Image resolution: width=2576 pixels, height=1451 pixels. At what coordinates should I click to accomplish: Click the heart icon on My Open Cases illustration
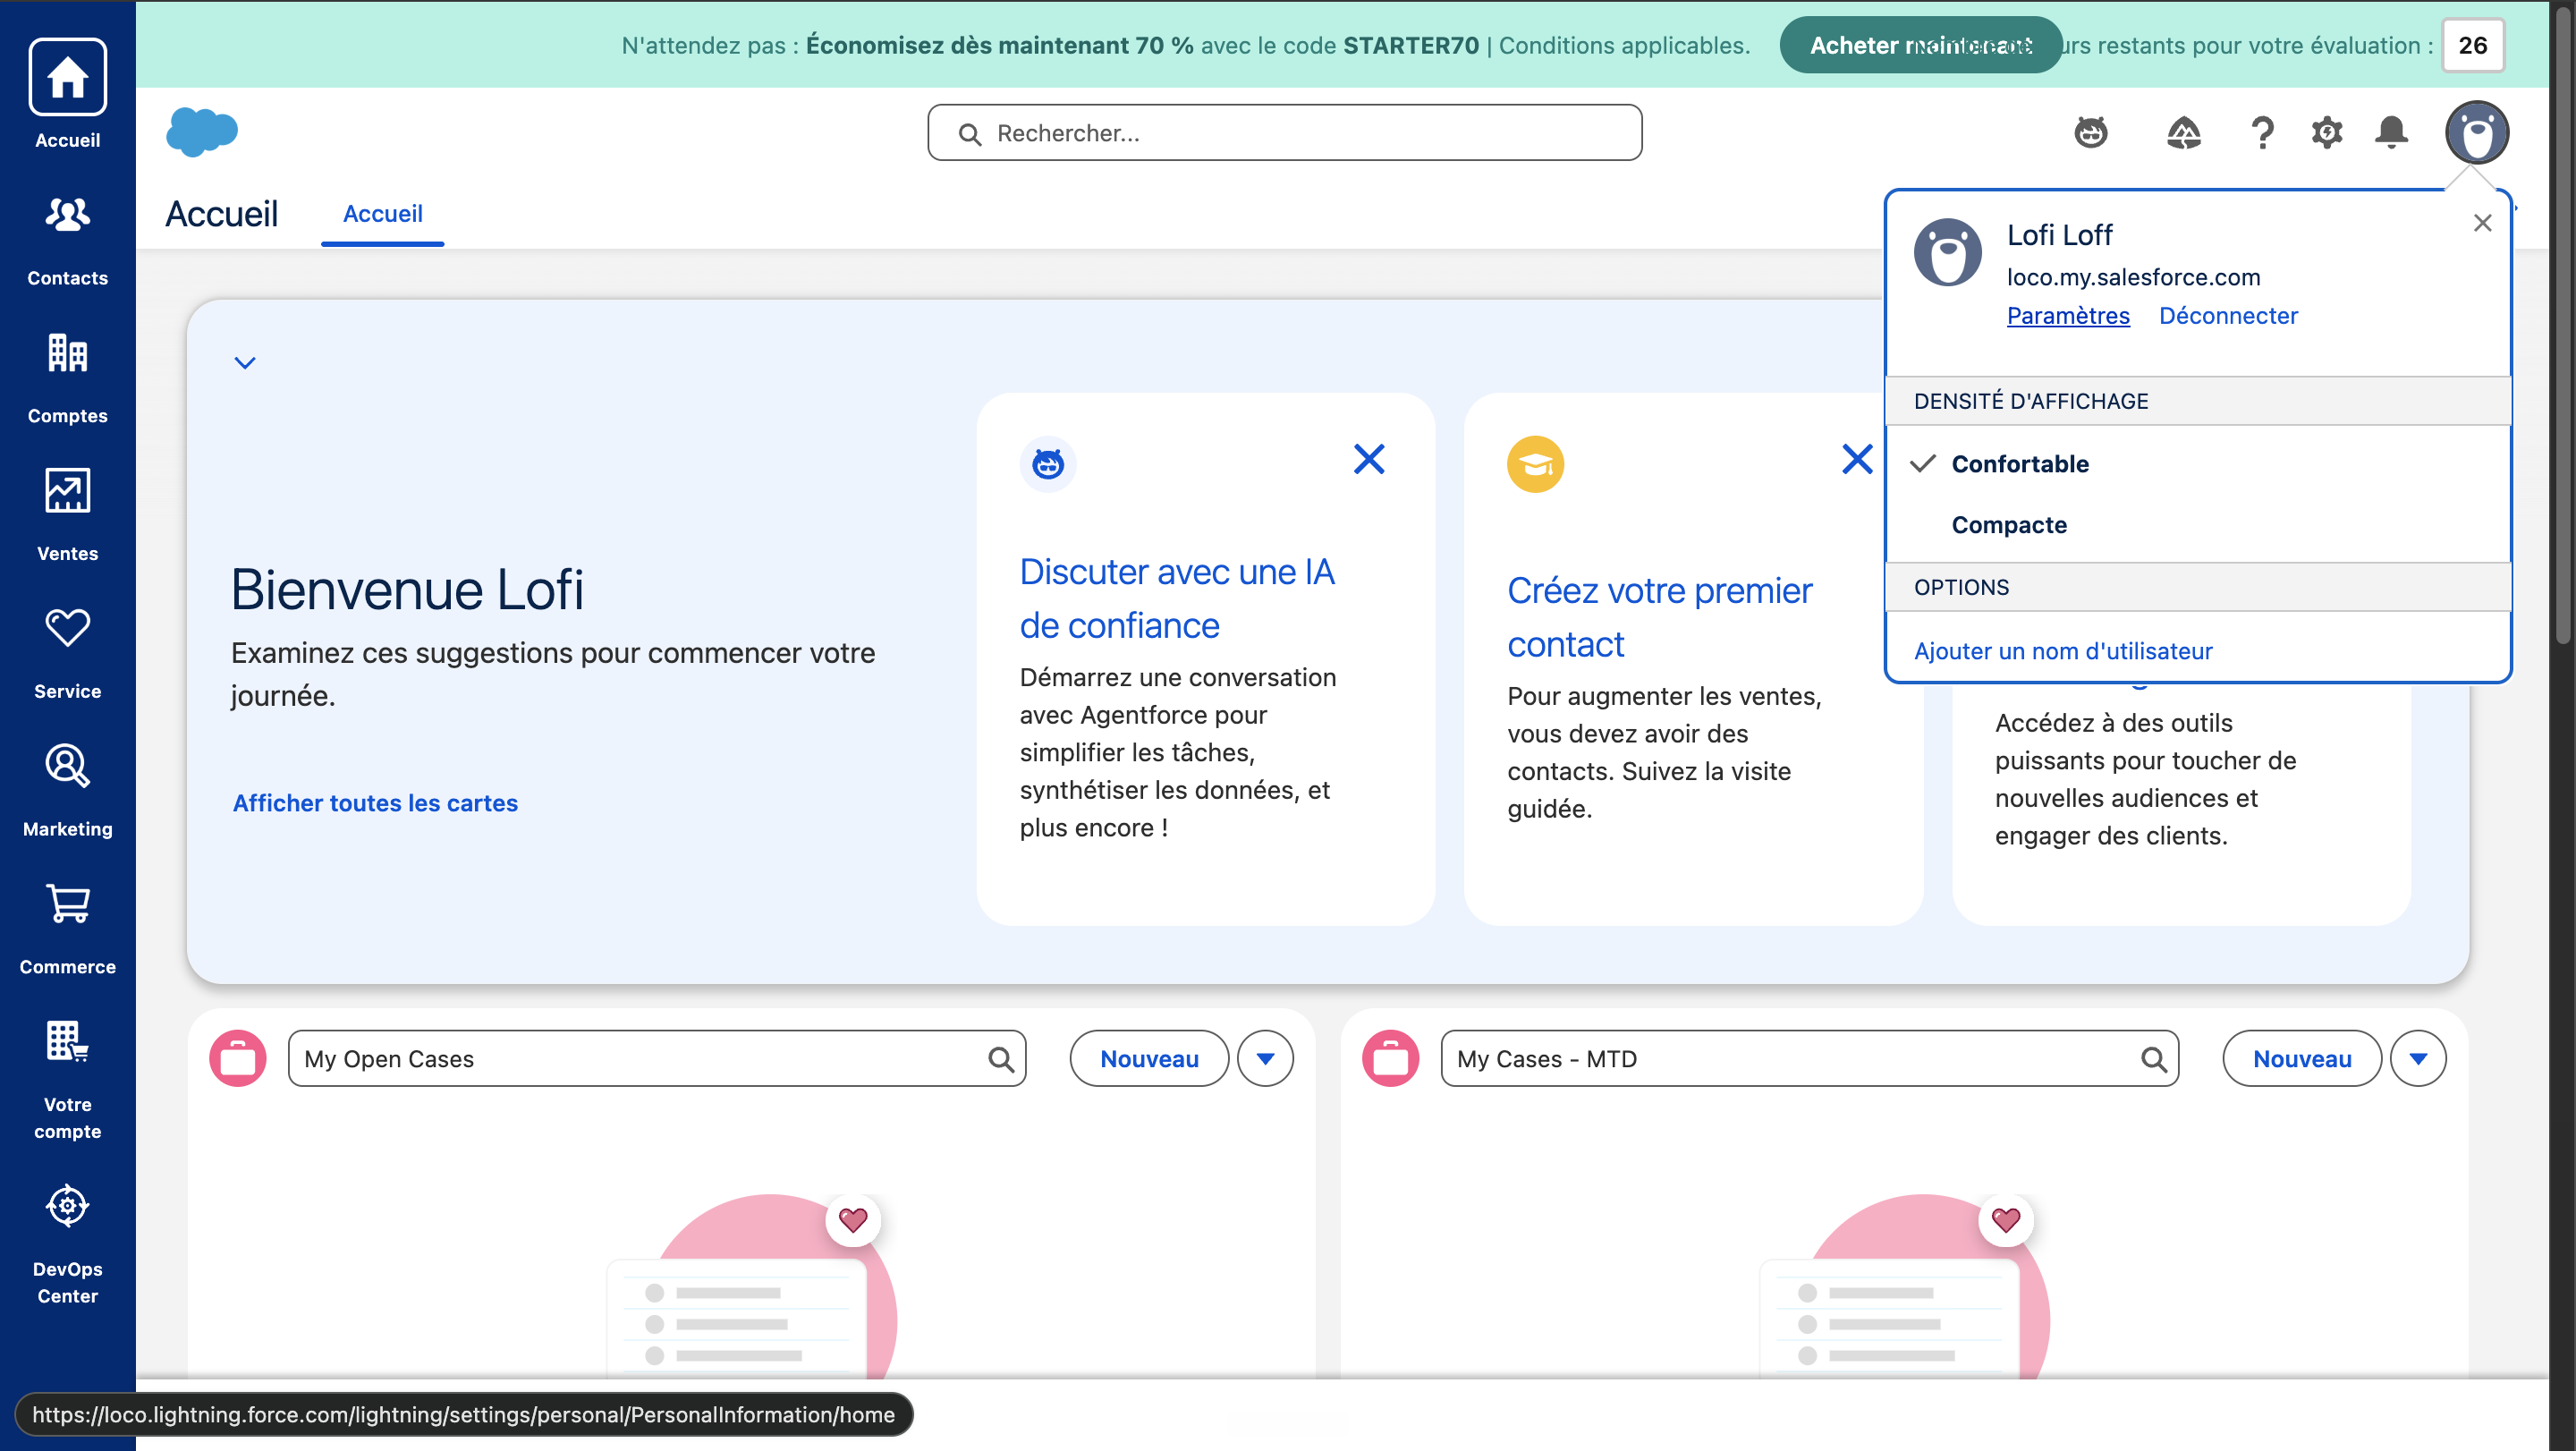tap(853, 1219)
